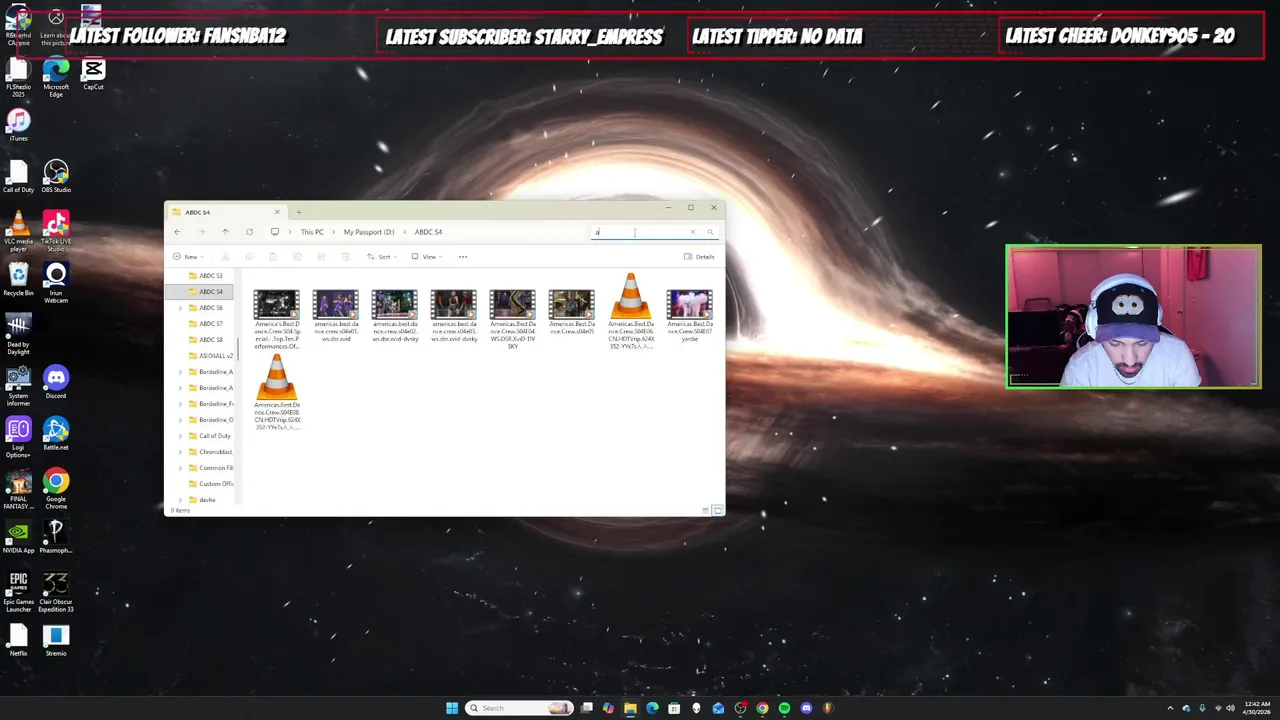Screen dimensions: 1280x720
Task: Expand the Call of Duty folder node
Action: (181, 436)
